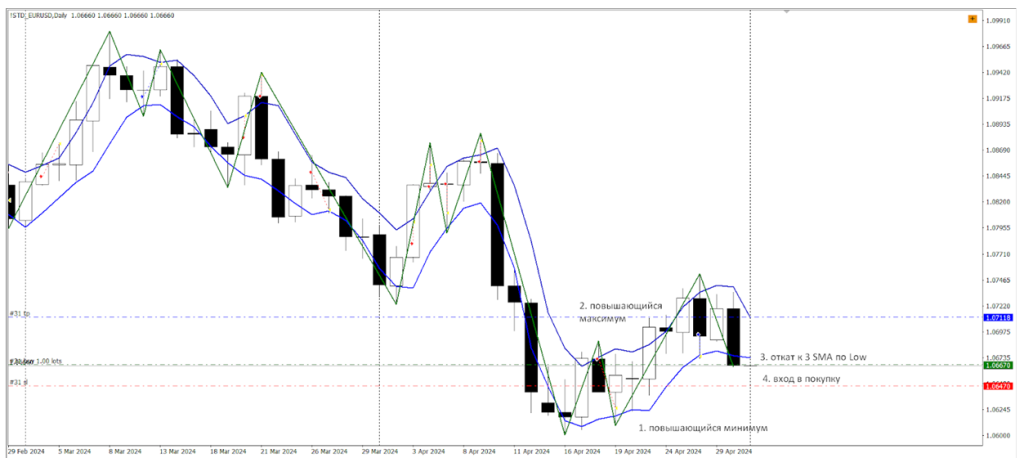Click the orange icon in chart's top-right corner
Screen dimensions: 1024x467
point(972,19)
